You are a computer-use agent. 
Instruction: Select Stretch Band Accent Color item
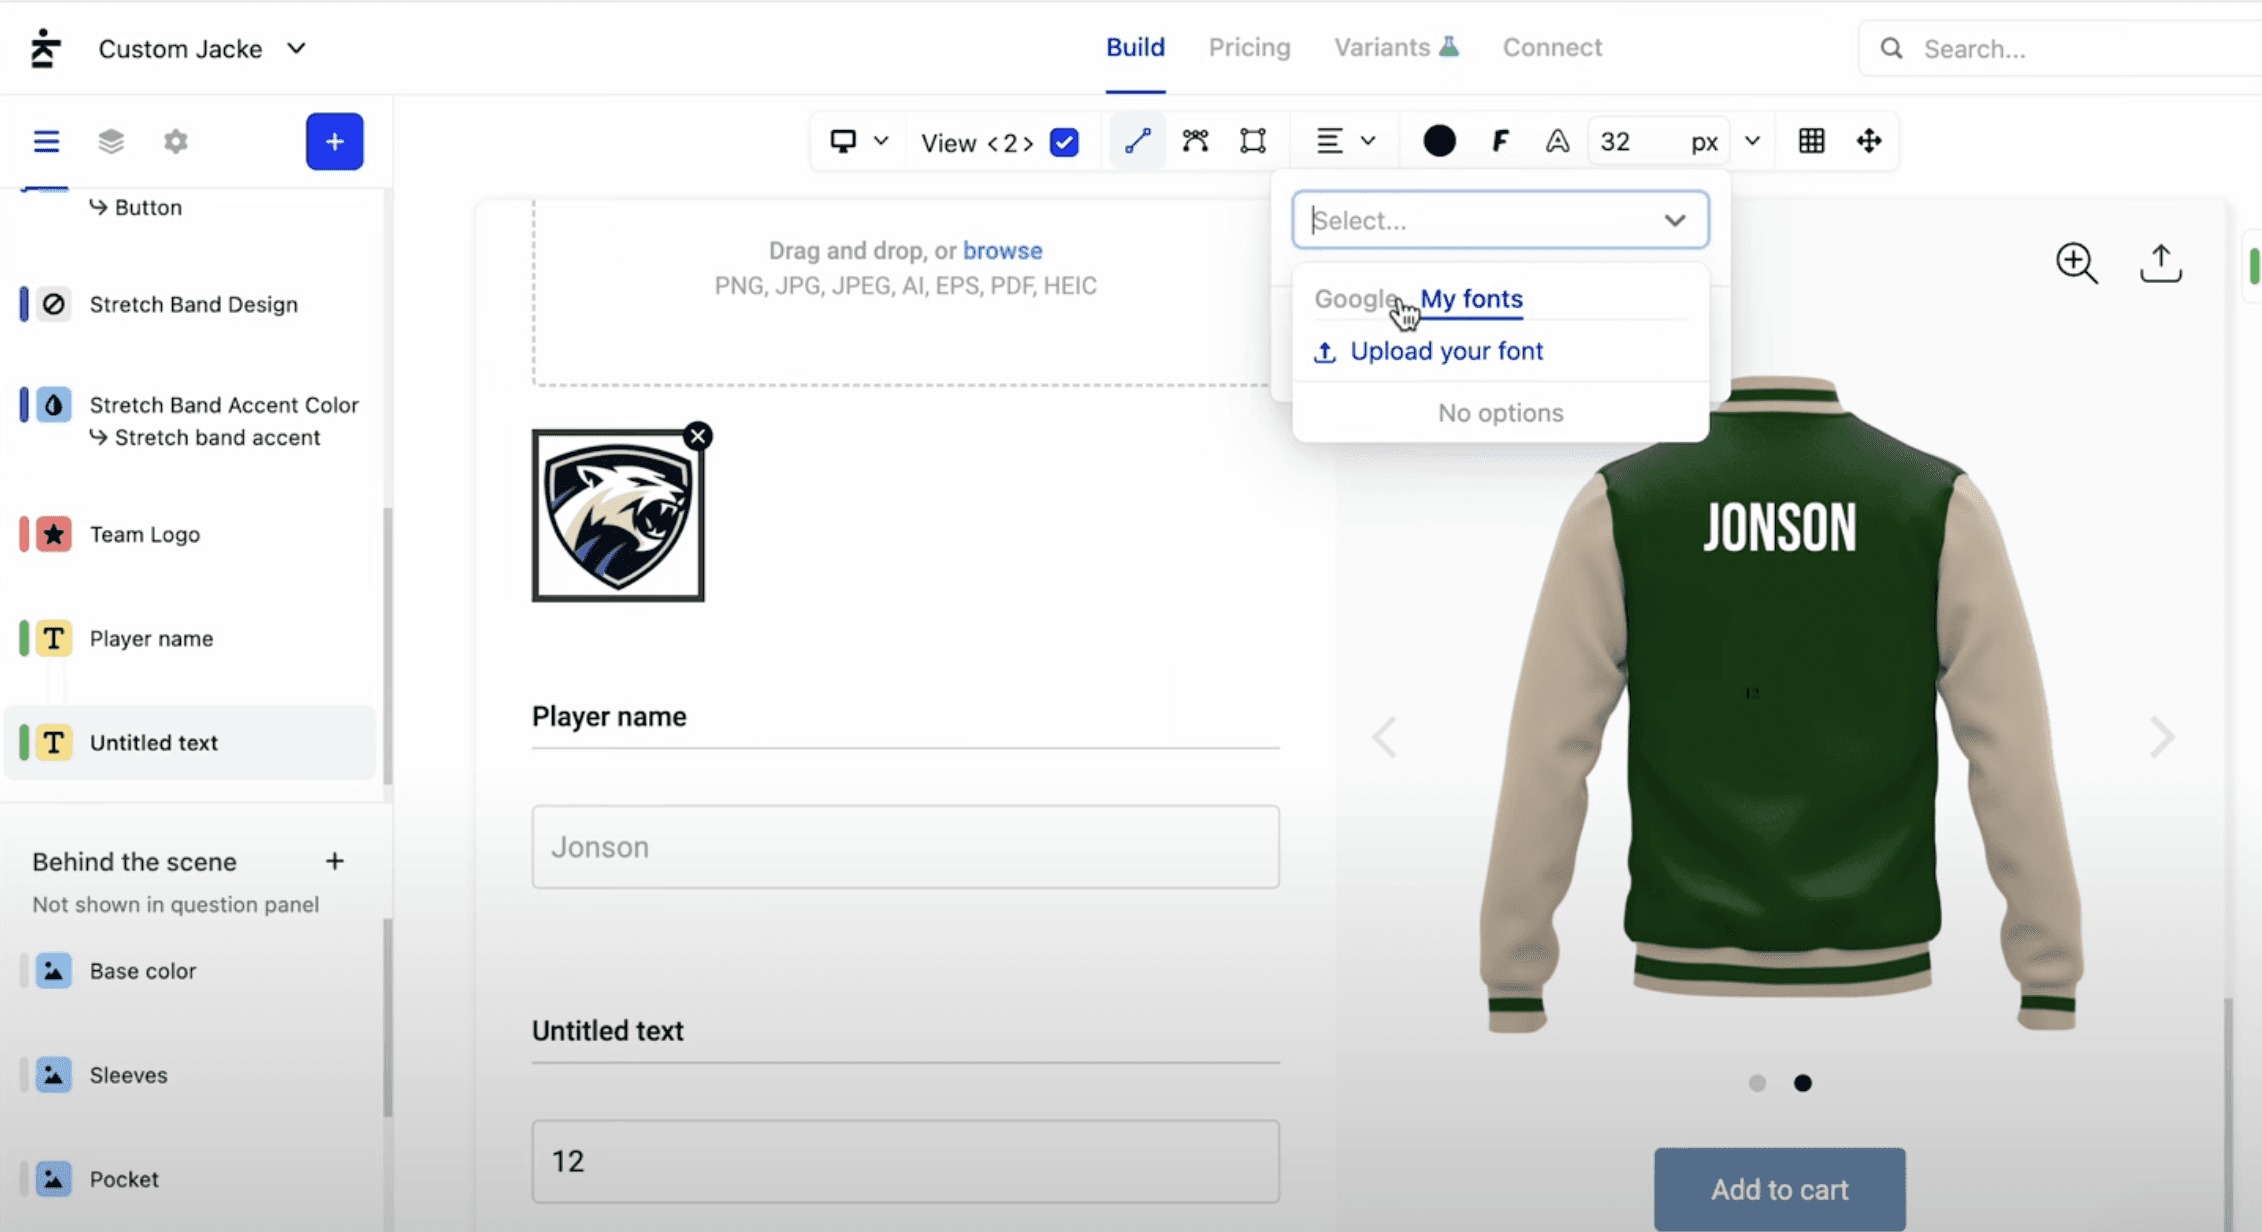[x=224, y=405]
